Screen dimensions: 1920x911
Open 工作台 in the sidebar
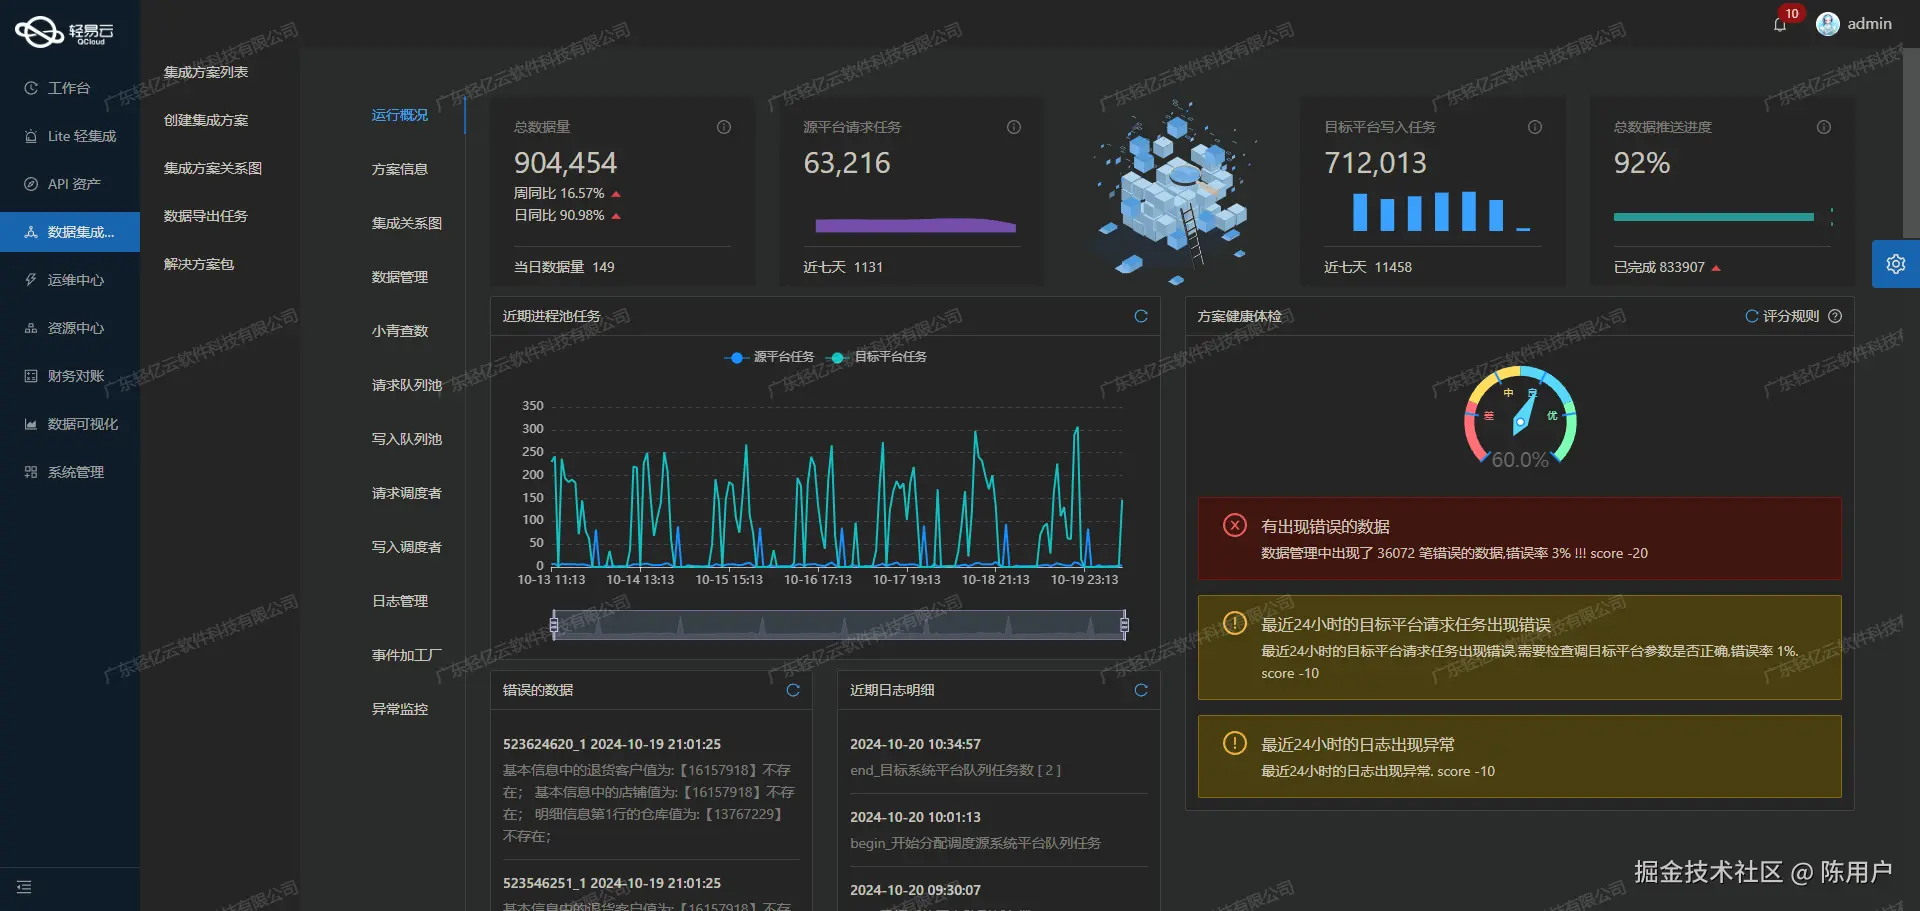coord(70,88)
